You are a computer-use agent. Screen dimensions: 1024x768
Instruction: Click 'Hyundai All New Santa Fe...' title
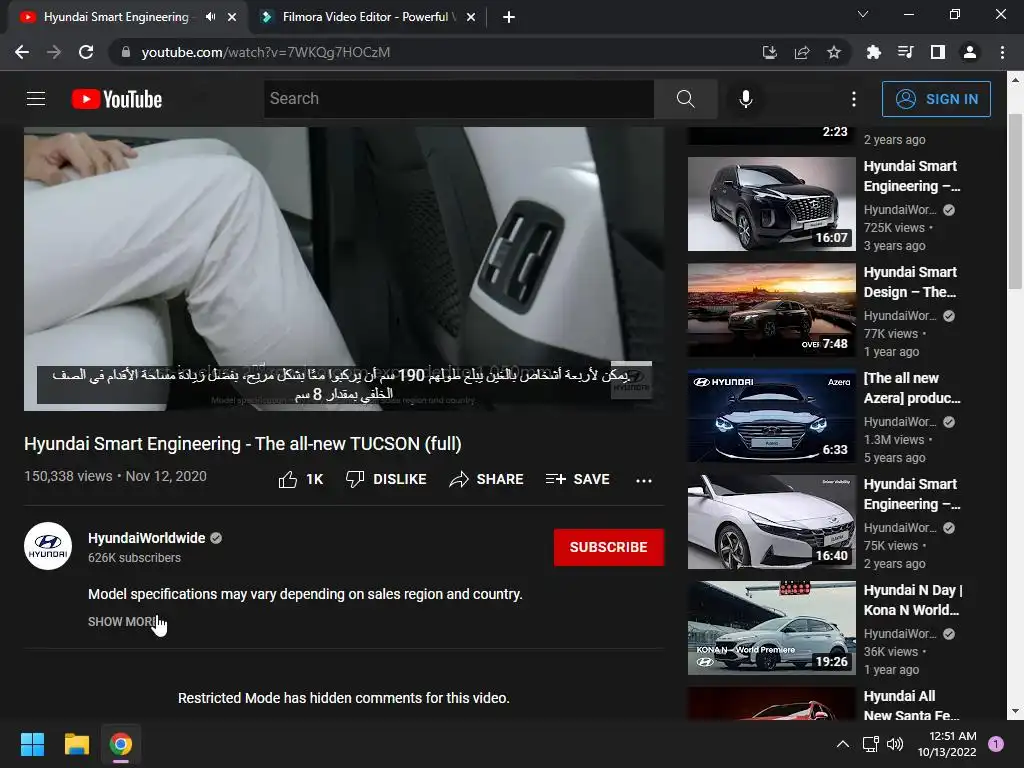click(x=911, y=705)
